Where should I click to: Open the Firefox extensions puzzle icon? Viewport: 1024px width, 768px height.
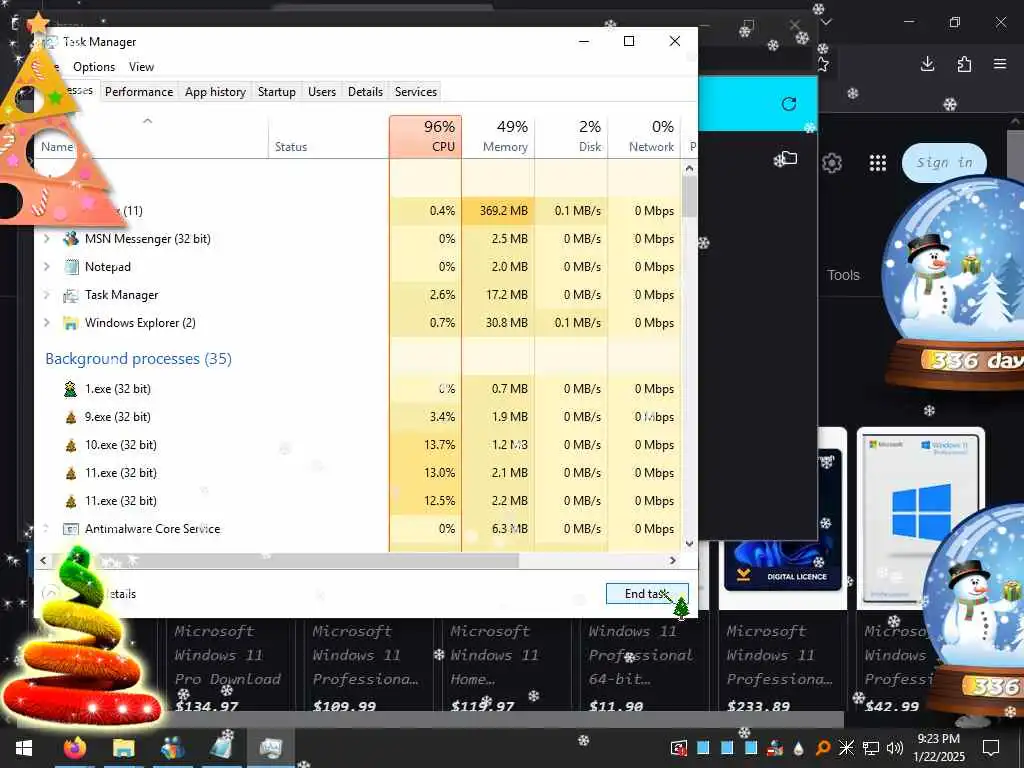964,64
